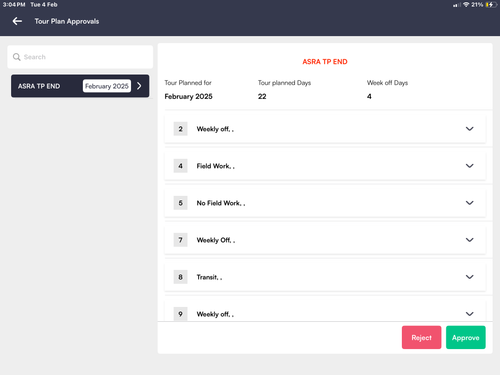Focus the Search input field
This screenshot has height=375, width=500.
pyautogui.click(x=80, y=57)
